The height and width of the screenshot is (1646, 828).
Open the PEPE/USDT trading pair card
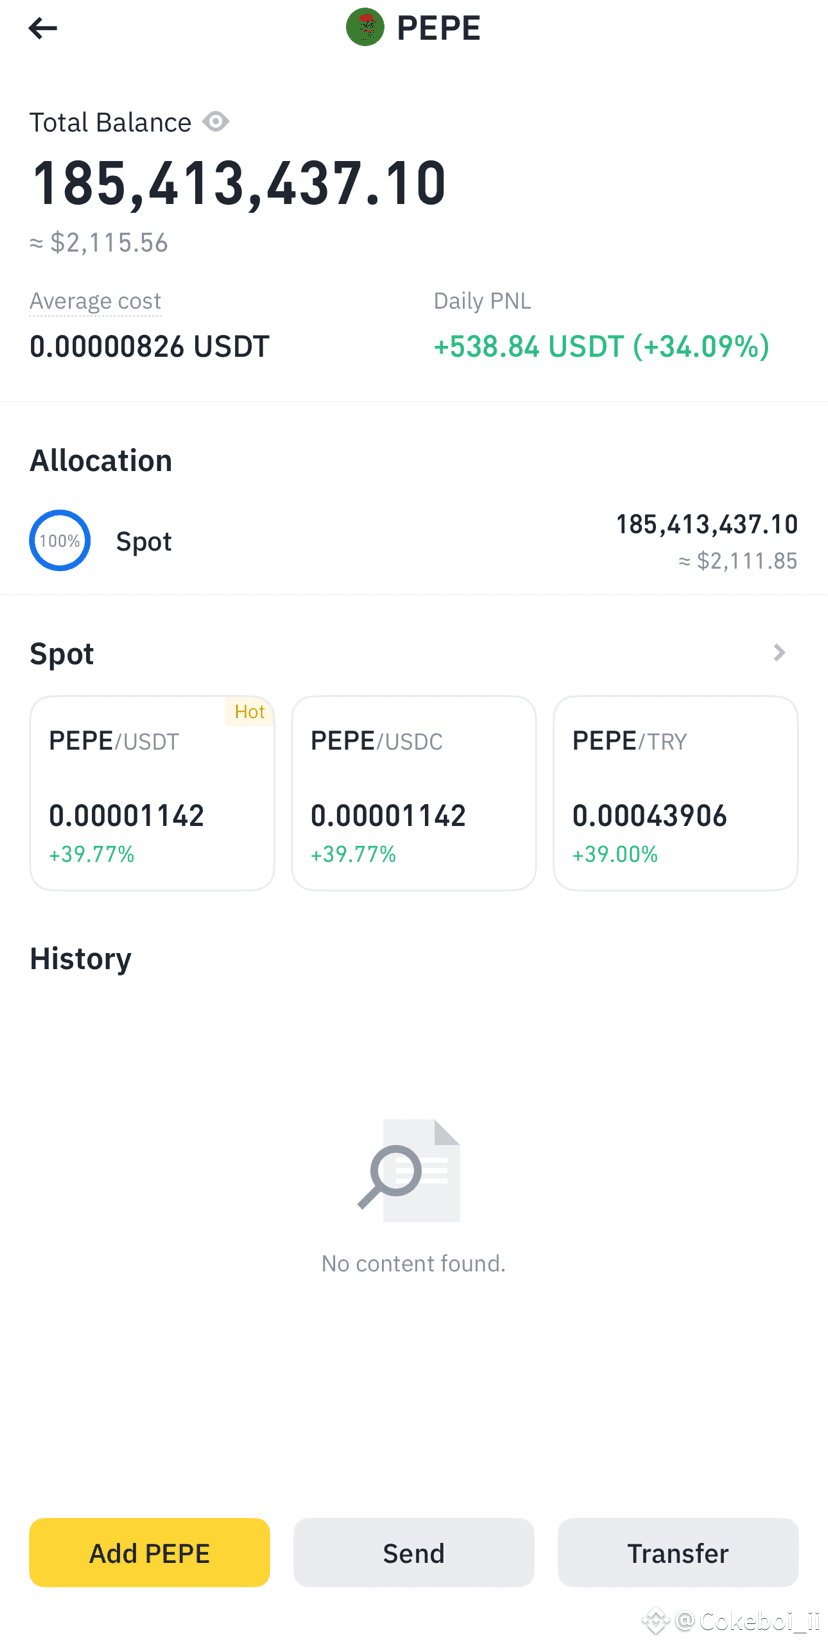pos(152,793)
